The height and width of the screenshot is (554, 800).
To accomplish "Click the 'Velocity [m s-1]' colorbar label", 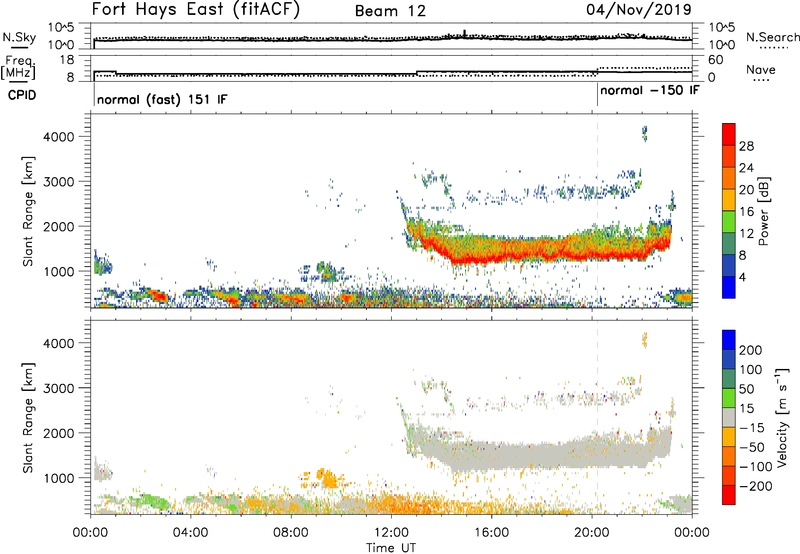I will pyautogui.click(x=782, y=417).
